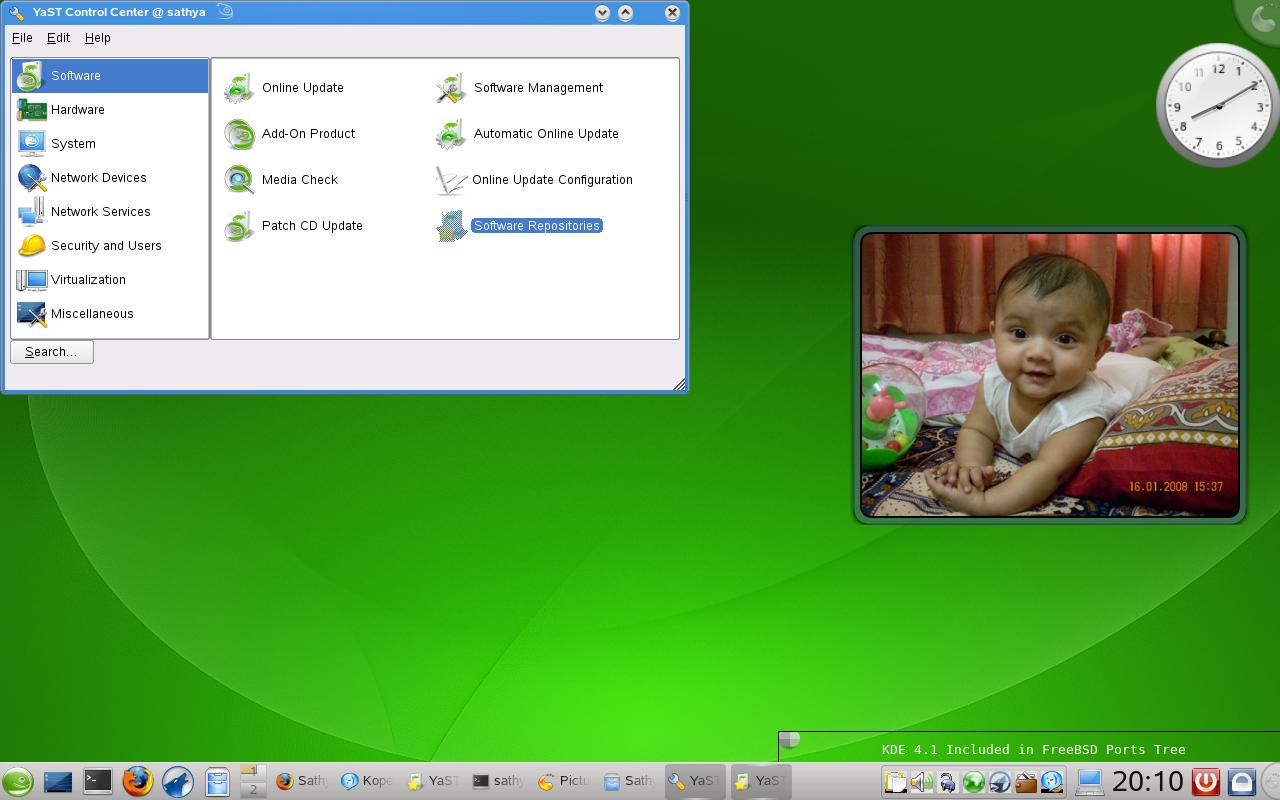Open volume mixer tray icon
The height and width of the screenshot is (800, 1280).
(921, 782)
